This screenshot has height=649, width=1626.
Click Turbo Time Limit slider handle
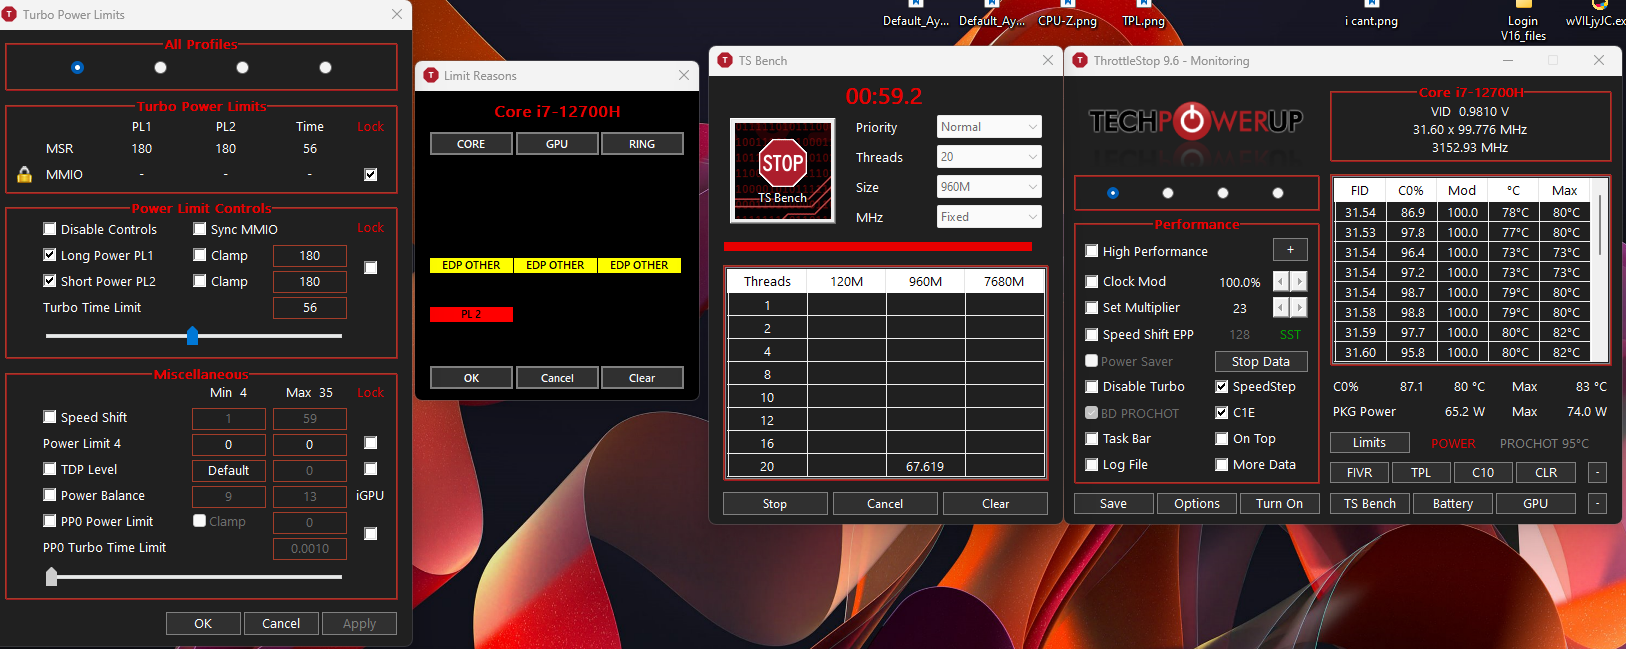point(193,336)
